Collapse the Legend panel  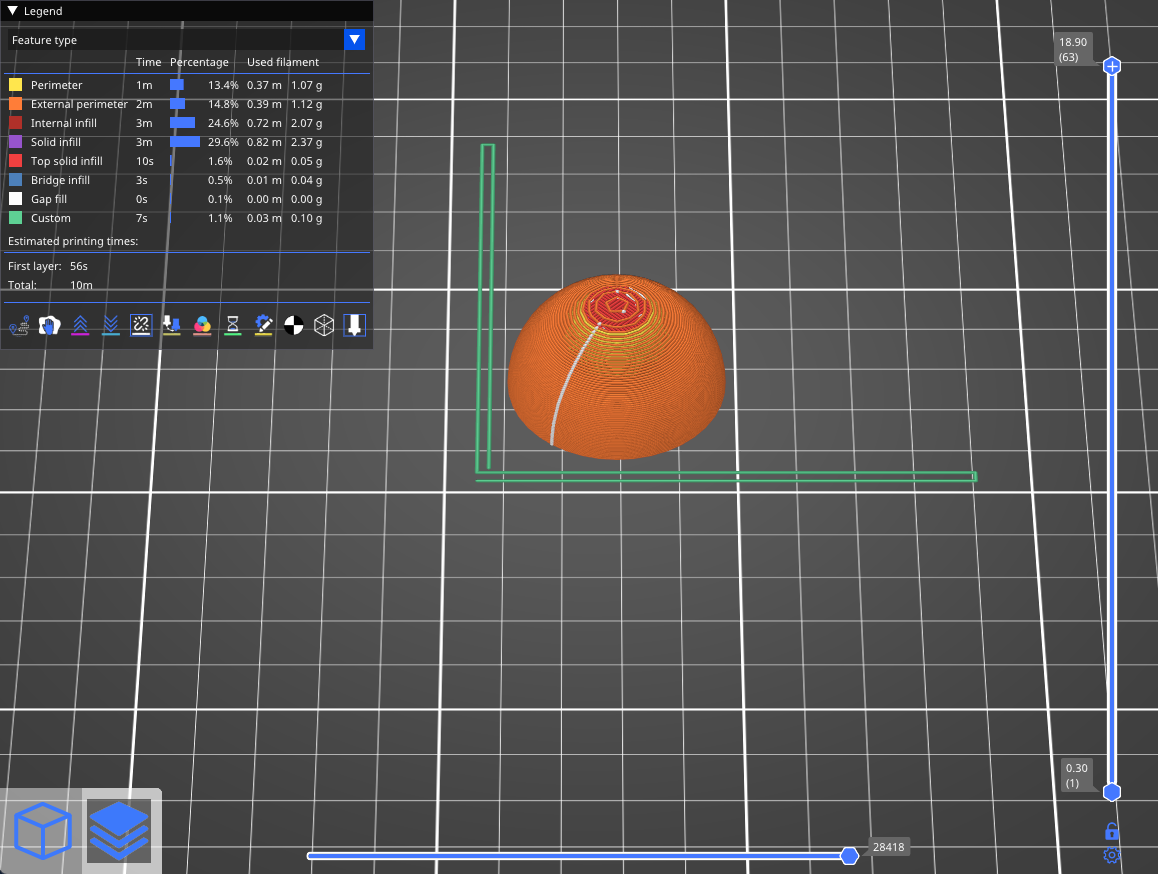coord(13,11)
